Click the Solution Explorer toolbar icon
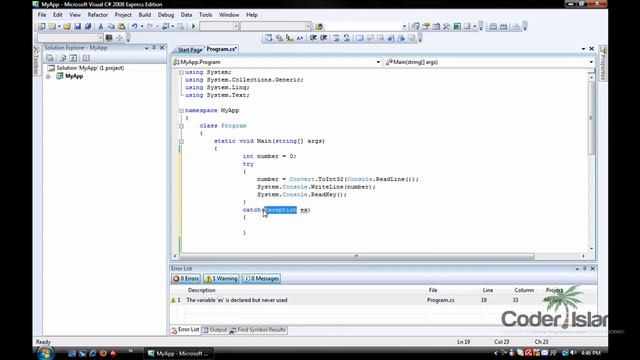This screenshot has height=360, width=640. click(x=416, y=27)
